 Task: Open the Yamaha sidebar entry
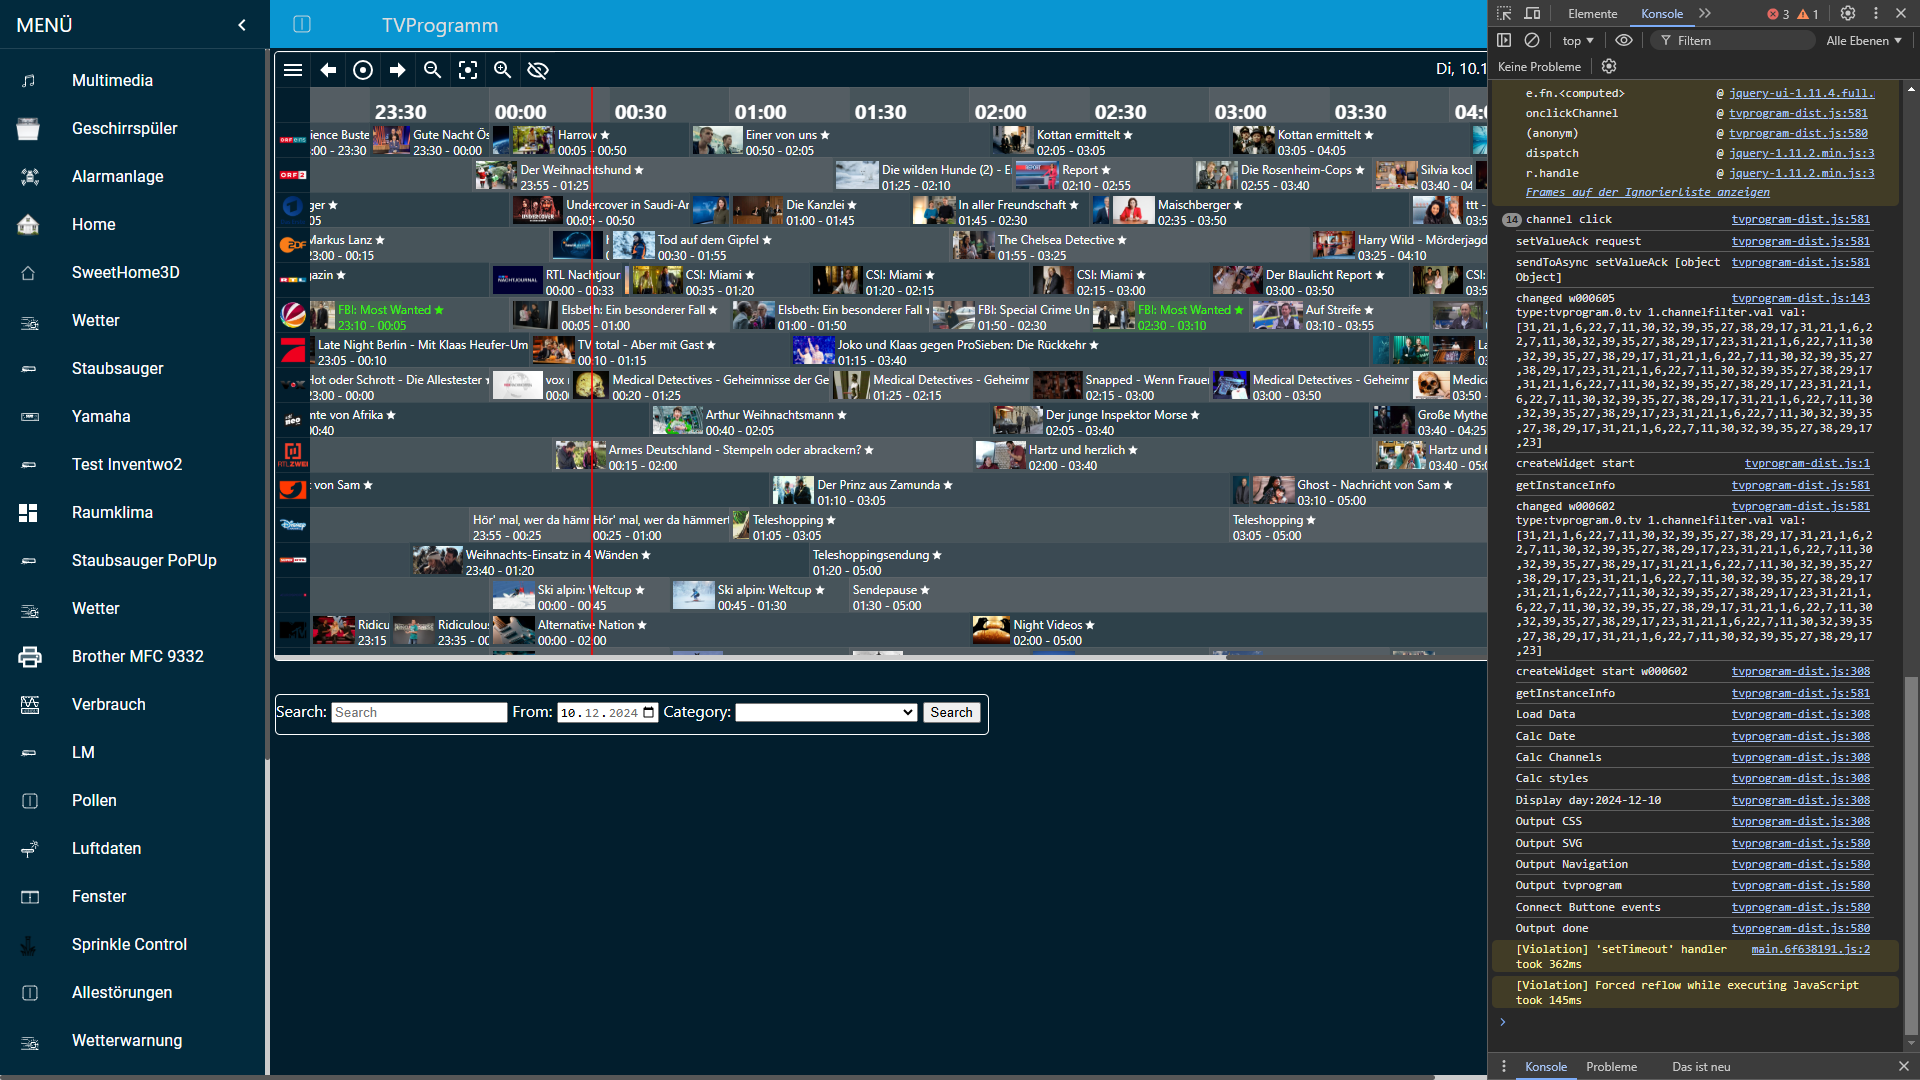click(x=101, y=416)
